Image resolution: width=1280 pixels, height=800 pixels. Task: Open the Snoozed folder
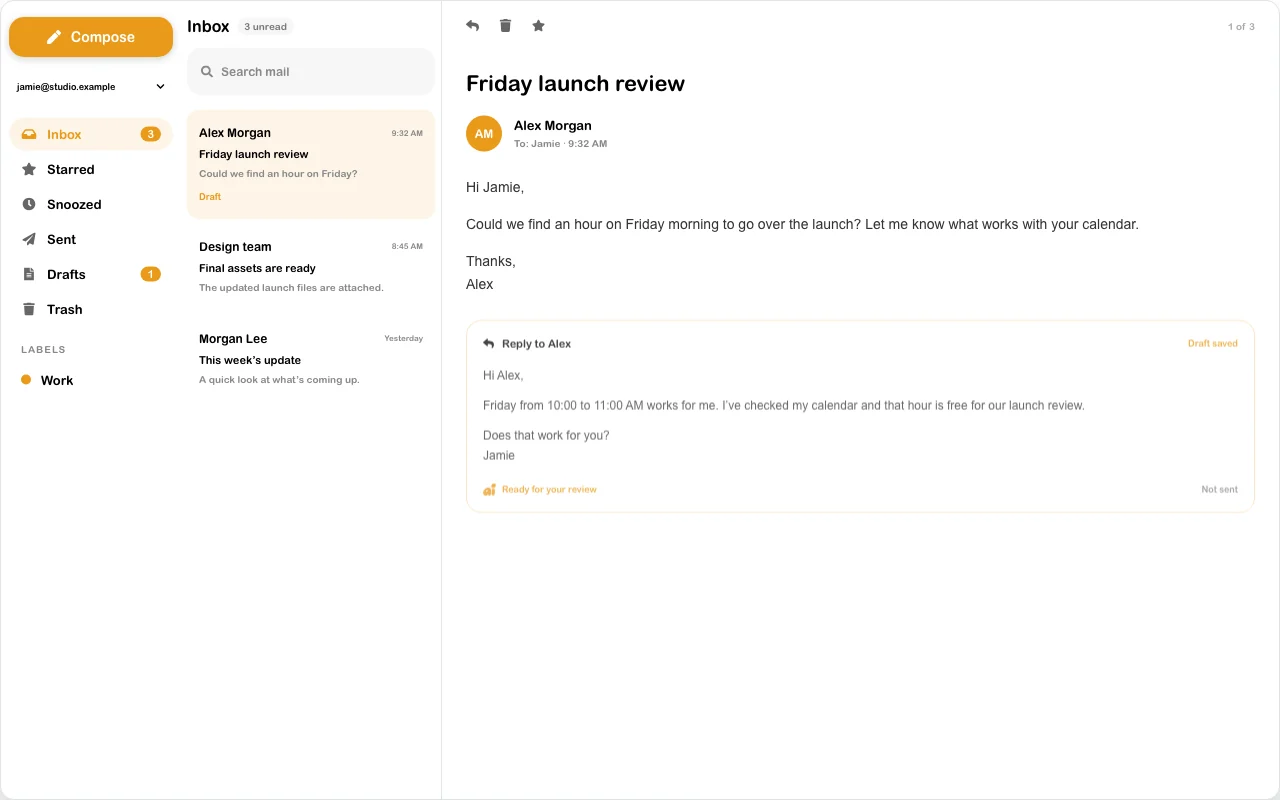tap(91, 204)
